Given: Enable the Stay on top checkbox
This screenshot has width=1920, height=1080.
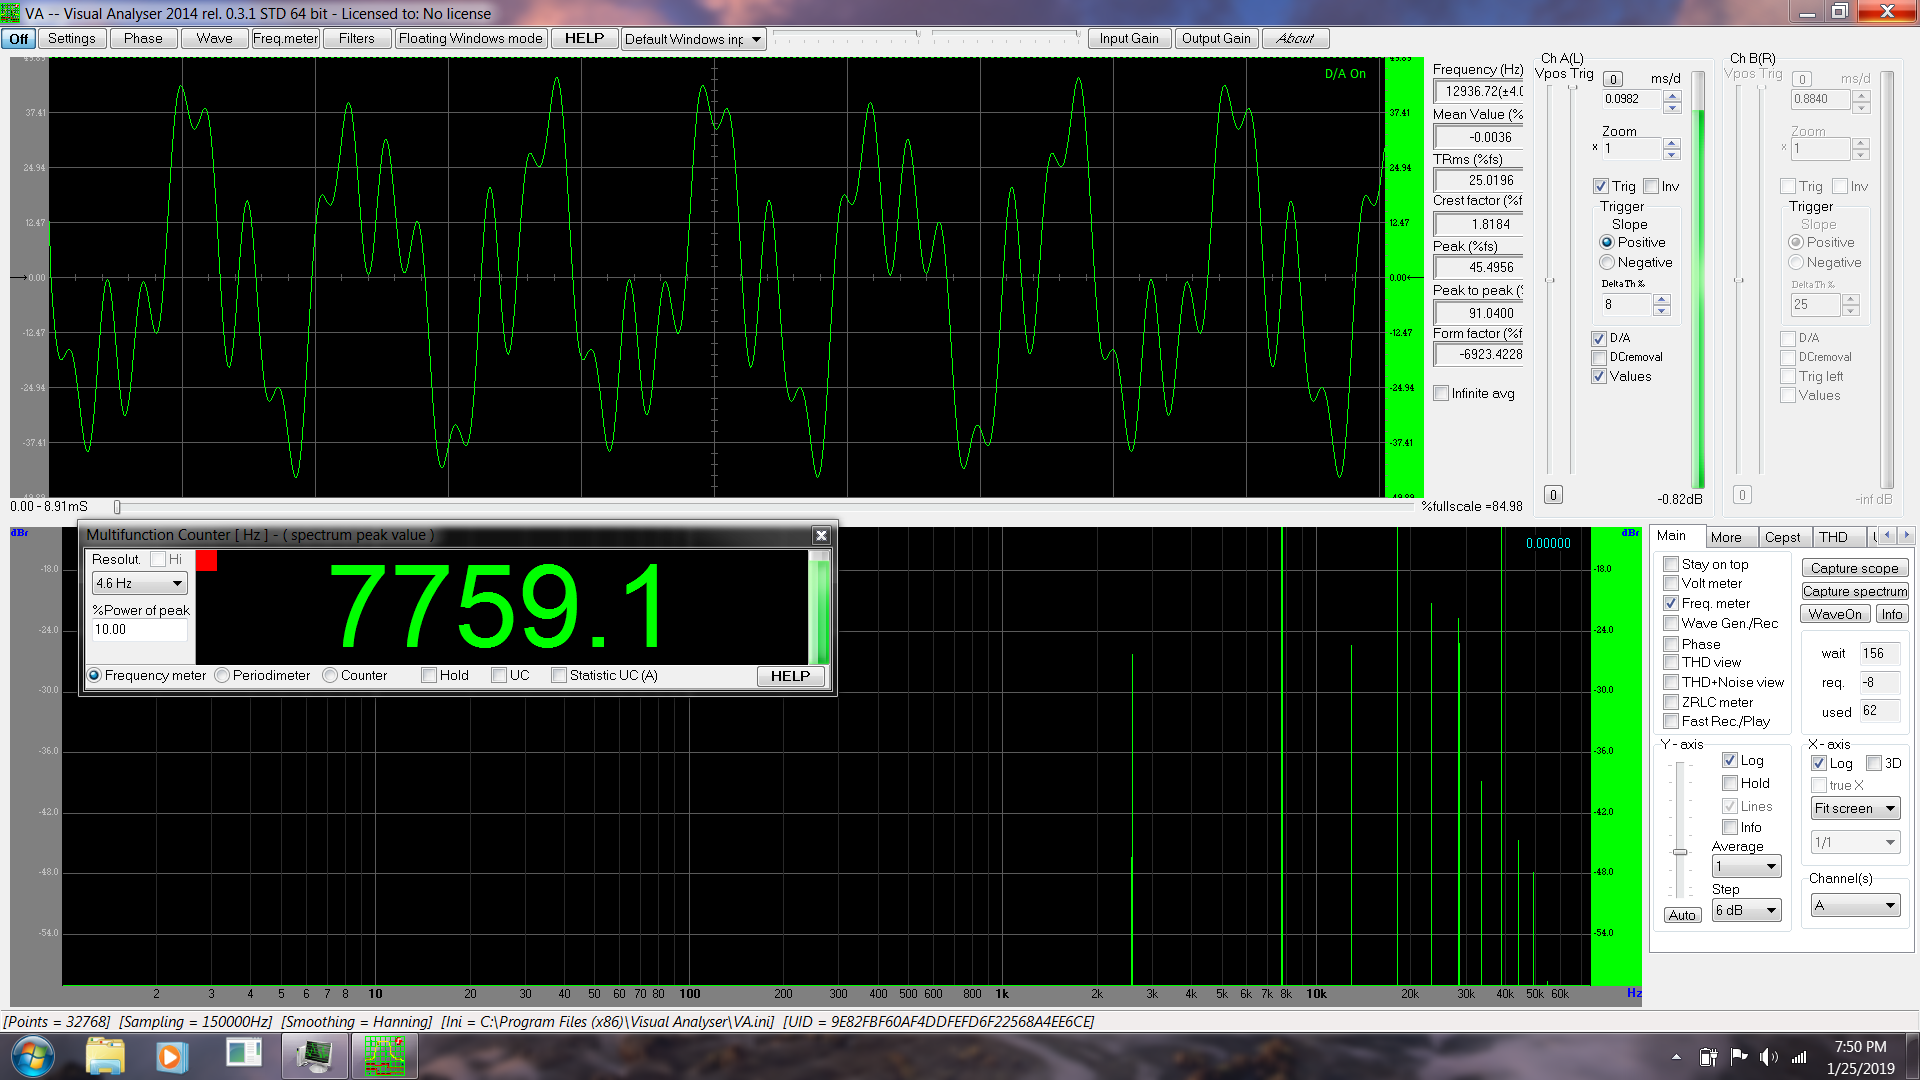Looking at the screenshot, I should 1671,564.
